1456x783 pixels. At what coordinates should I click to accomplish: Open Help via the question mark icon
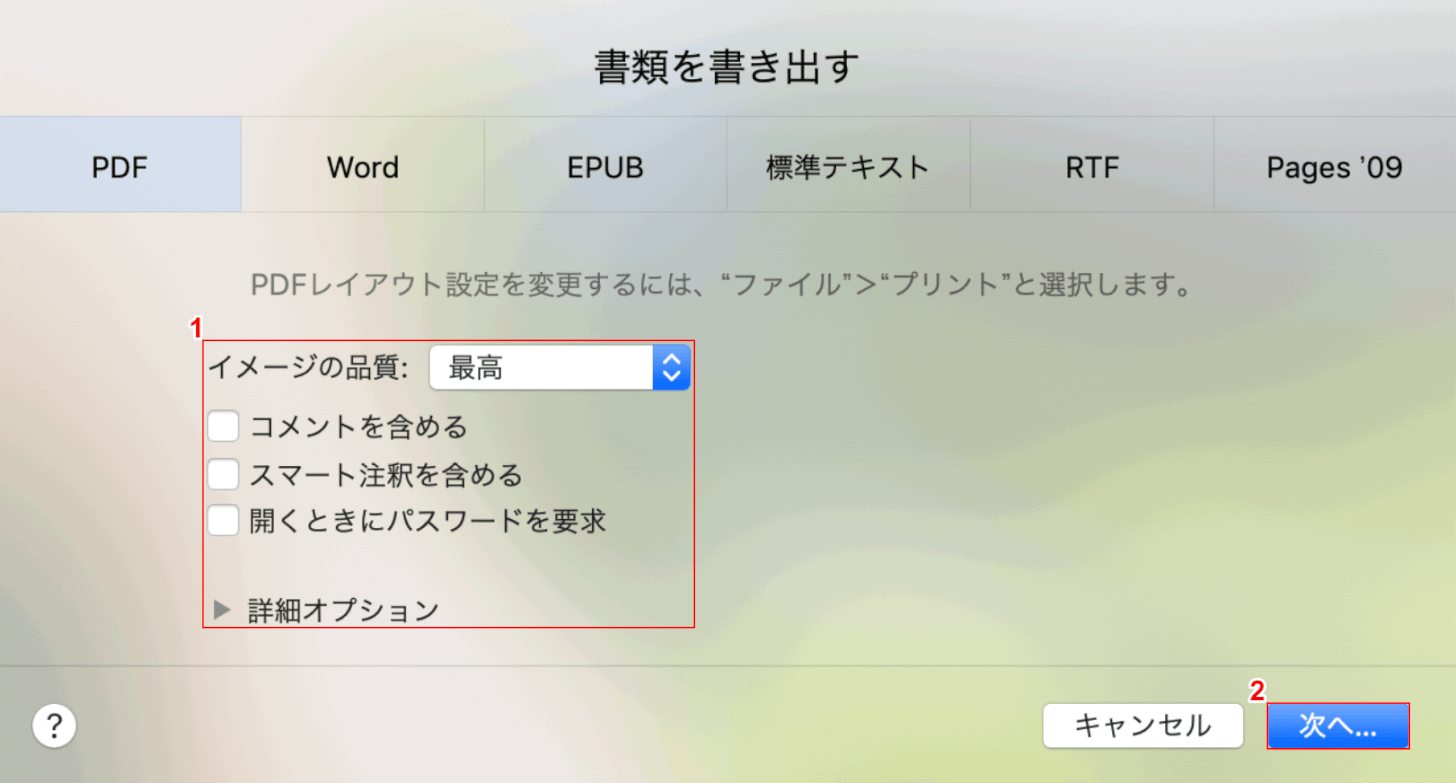click(x=55, y=725)
